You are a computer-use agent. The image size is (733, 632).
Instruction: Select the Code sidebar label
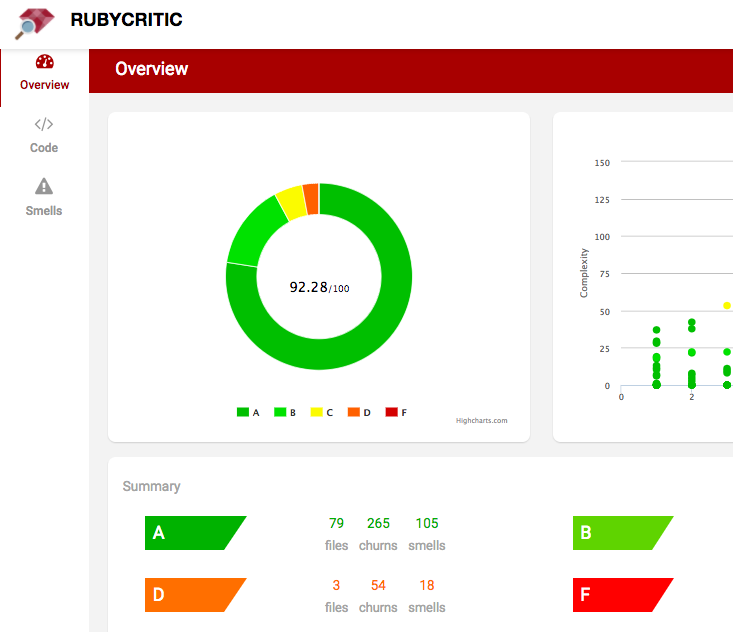click(44, 148)
